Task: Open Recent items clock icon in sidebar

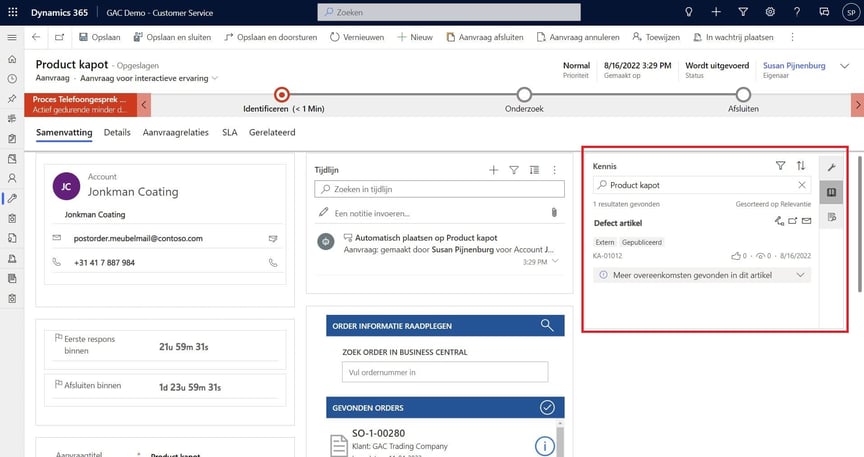Action: 12,79
